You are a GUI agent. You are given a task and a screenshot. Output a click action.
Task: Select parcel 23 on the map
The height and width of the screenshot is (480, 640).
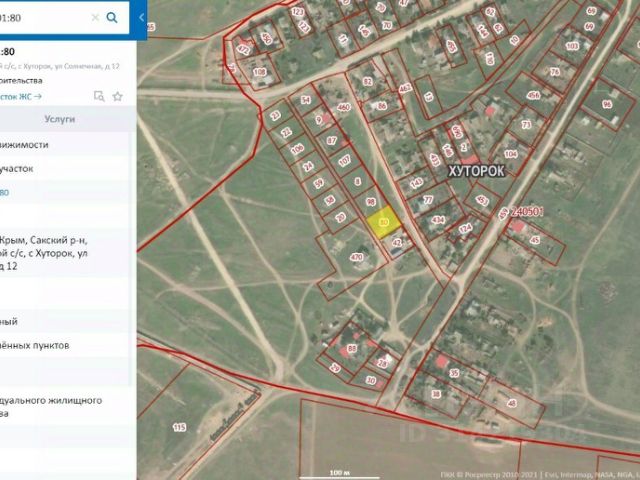coord(276,116)
